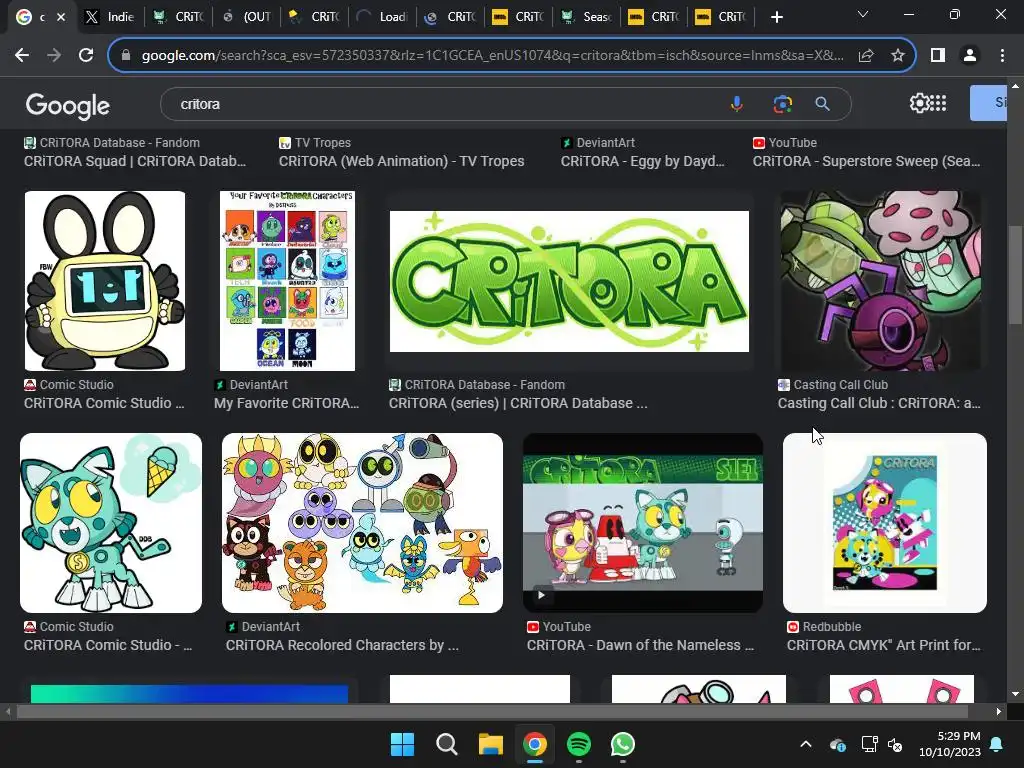Screen dimensions: 1024x768
Task: Open CRiTORA (series) Database link
Action: point(518,404)
